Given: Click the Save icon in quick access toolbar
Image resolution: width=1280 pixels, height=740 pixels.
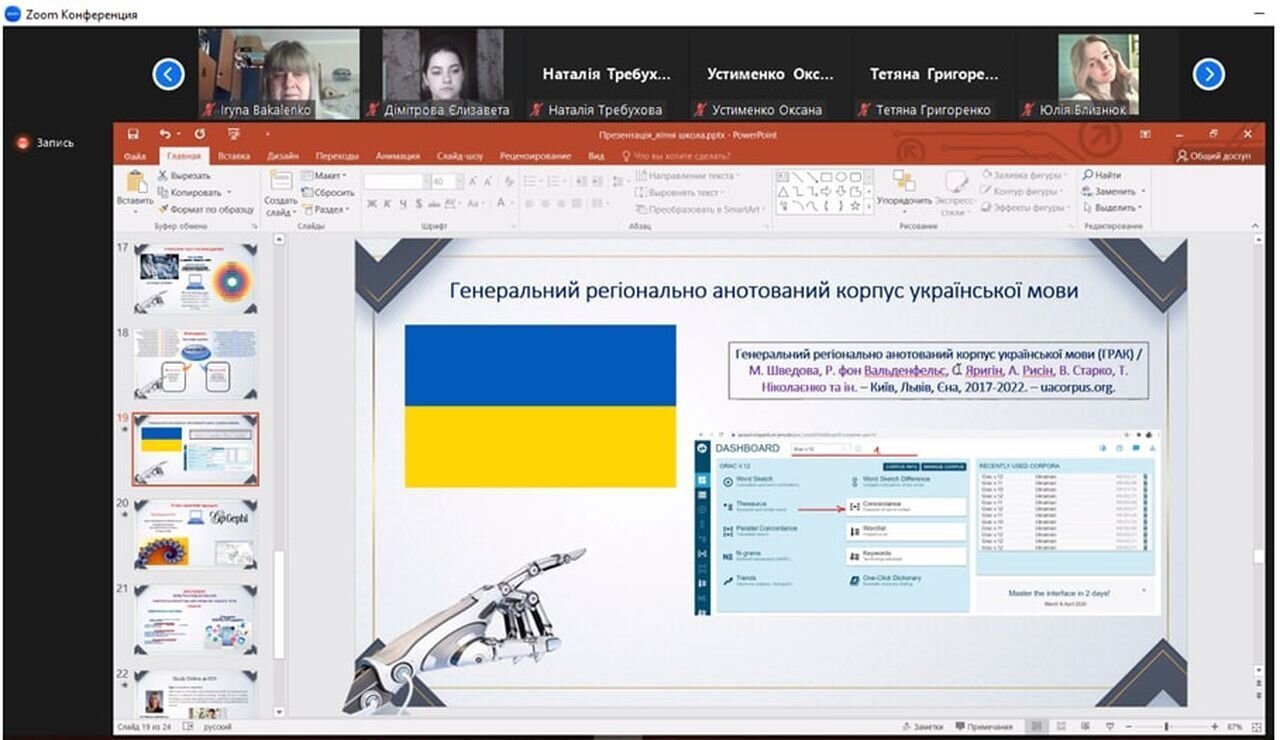Looking at the screenshot, I should 131,134.
